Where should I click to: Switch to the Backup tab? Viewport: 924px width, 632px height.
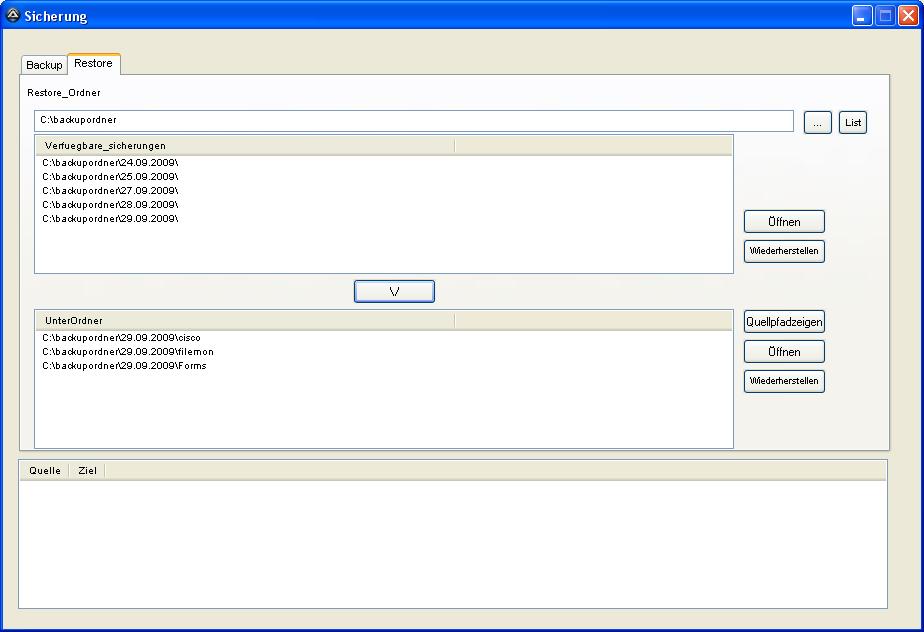pyautogui.click(x=44, y=65)
